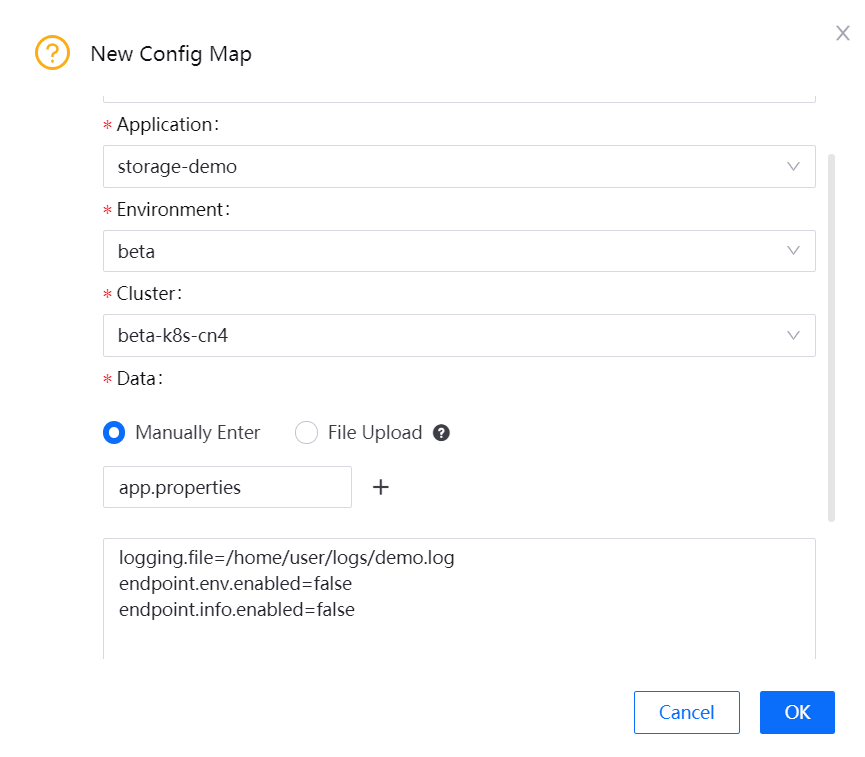
Task: Focus the app.properties key field
Action: pos(227,487)
